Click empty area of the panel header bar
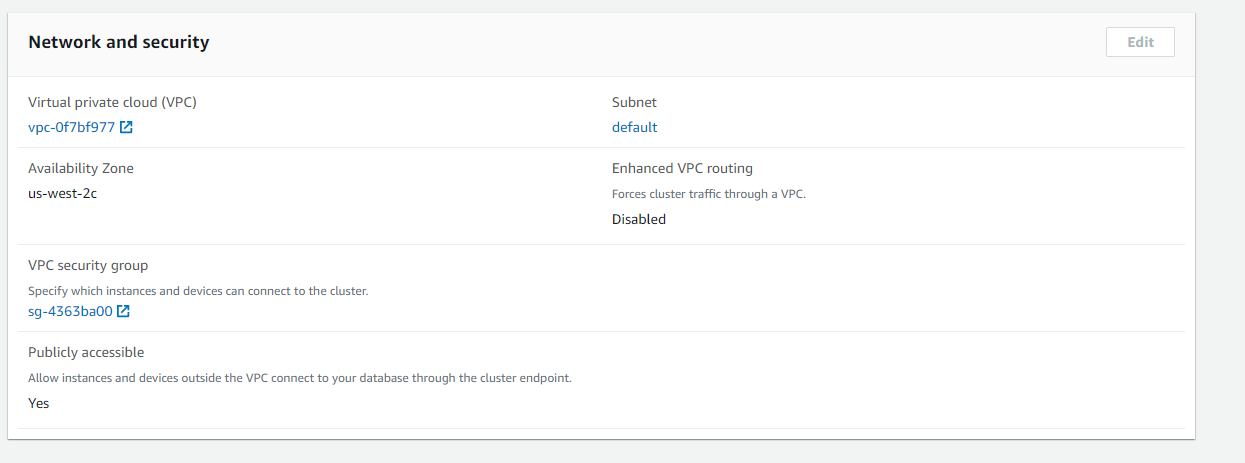 (x=650, y=42)
